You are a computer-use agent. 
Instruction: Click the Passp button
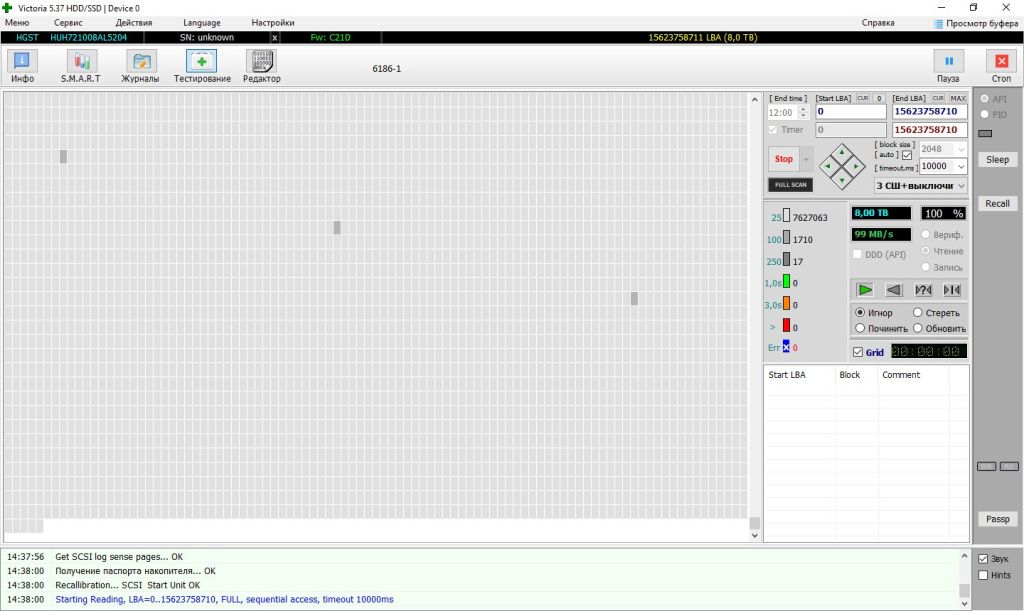[x=997, y=519]
